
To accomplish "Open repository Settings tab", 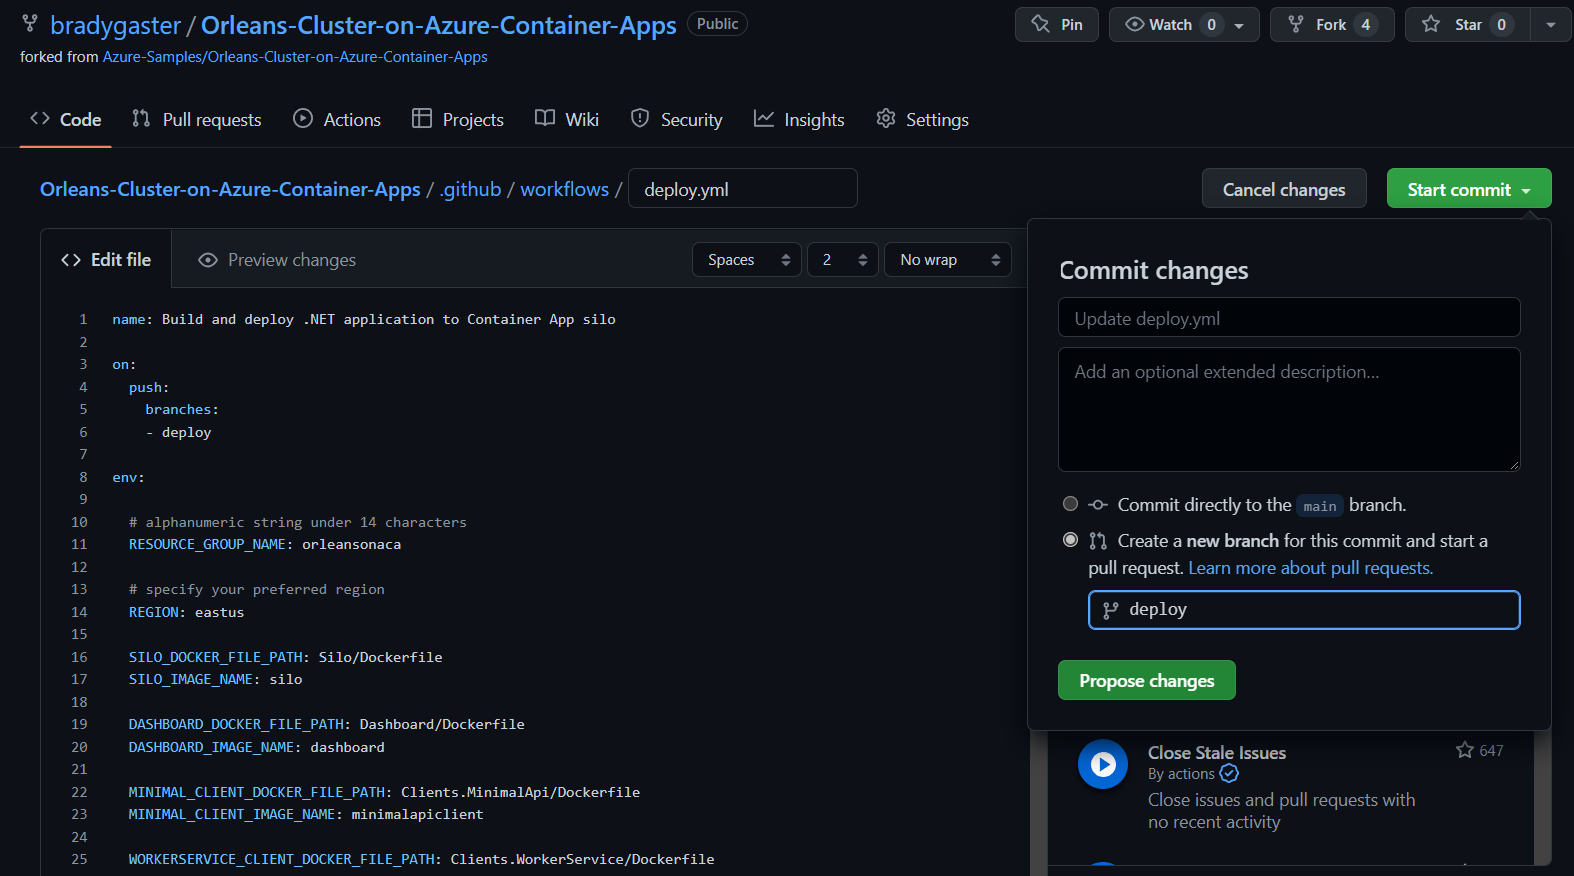I will pos(922,119).
